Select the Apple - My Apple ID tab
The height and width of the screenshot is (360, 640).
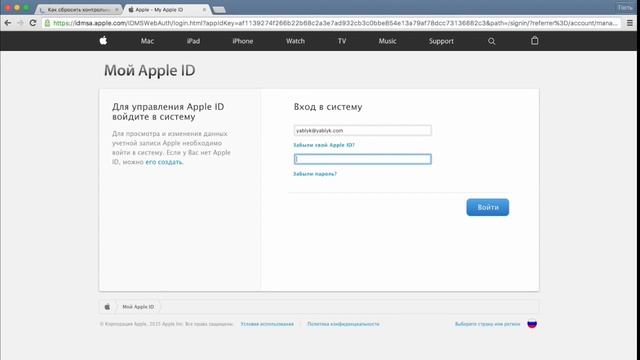pos(167,9)
